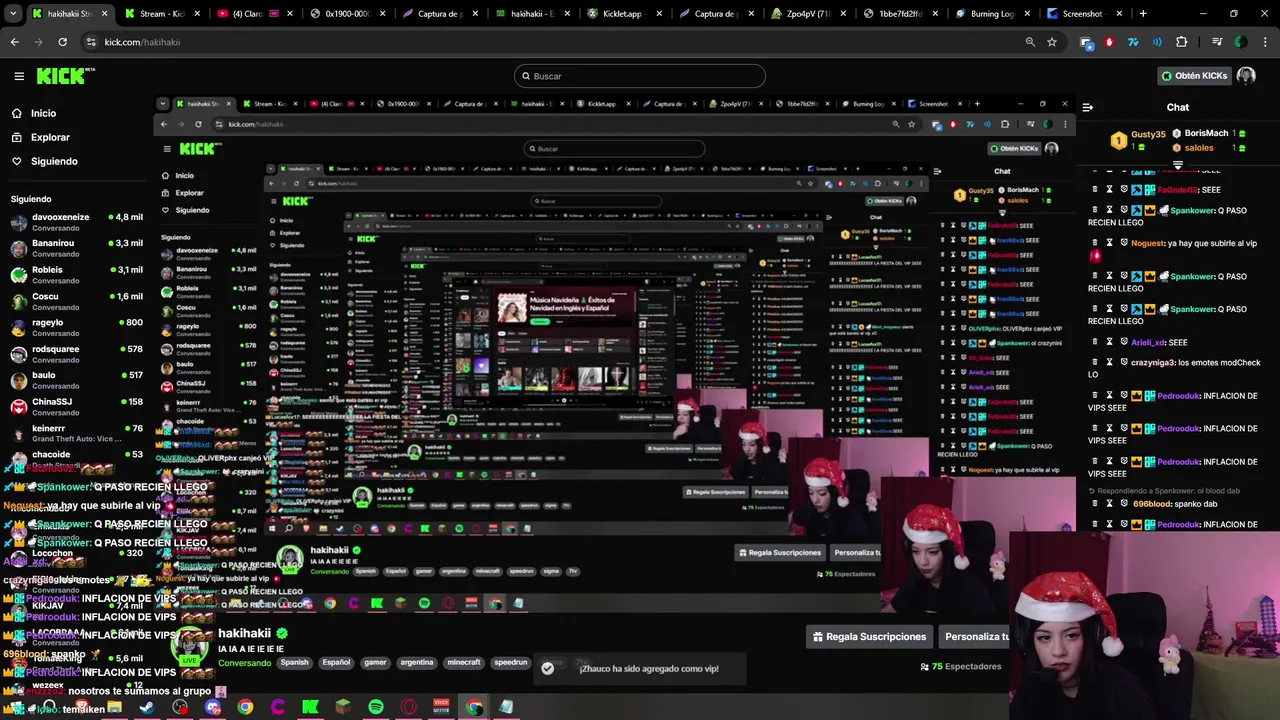Open Coscu channel in sidebar

[77, 301]
